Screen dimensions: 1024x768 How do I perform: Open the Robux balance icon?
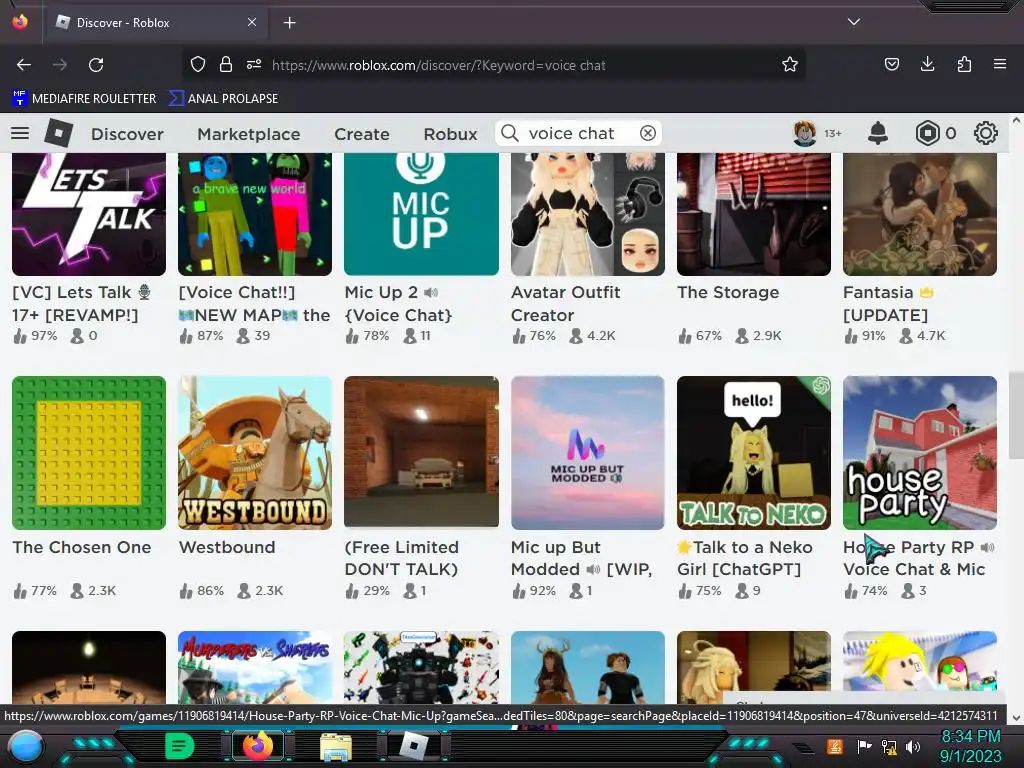click(927, 133)
